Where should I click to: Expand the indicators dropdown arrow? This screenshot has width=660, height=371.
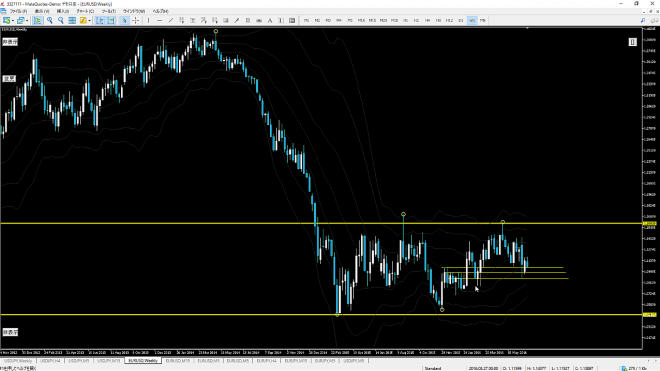89,21
